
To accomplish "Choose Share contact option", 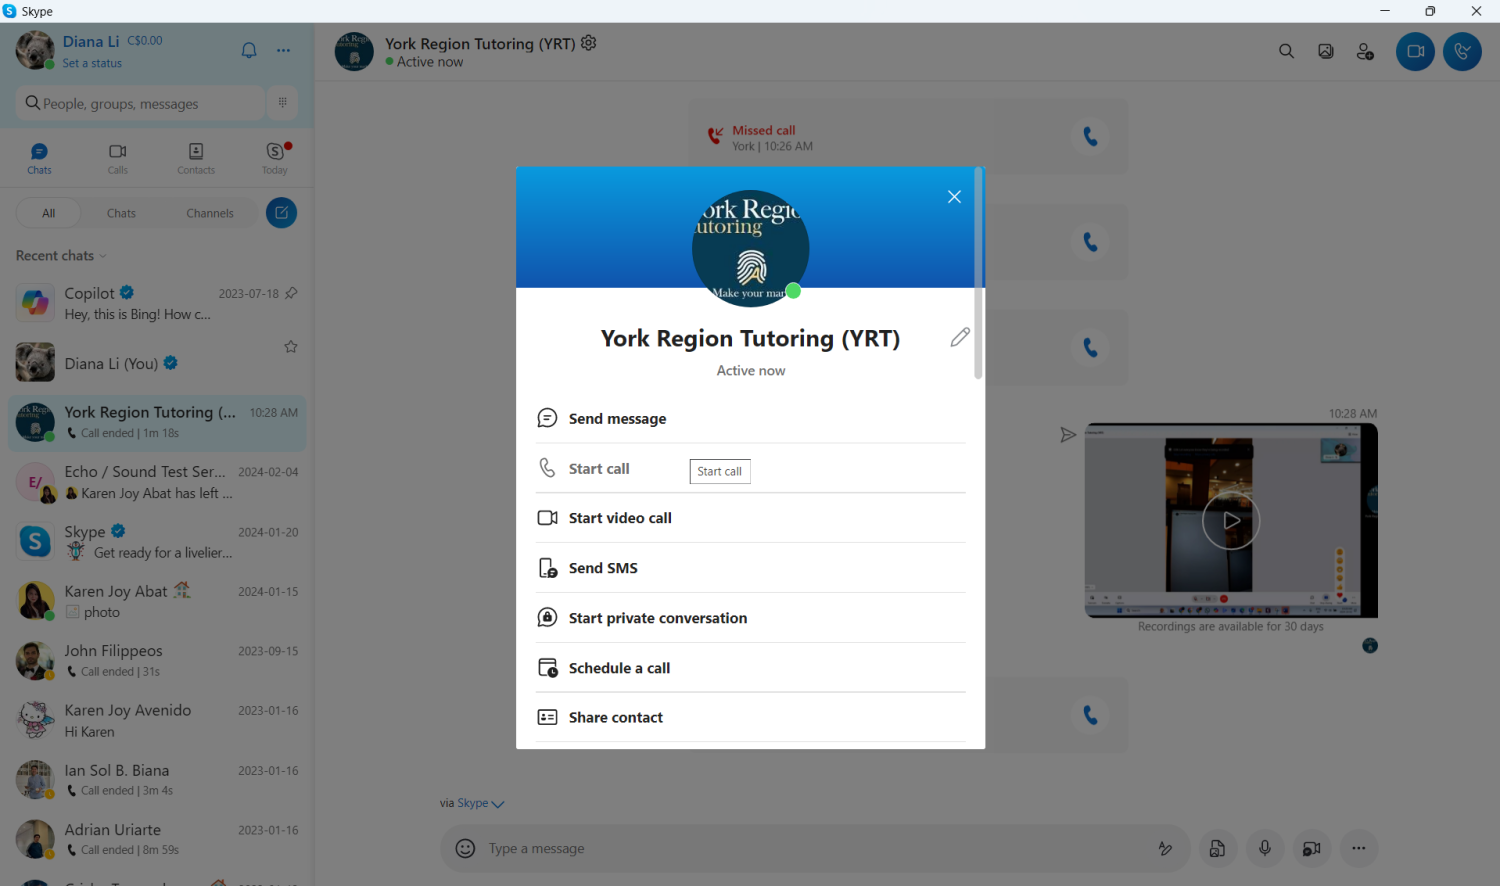I will pyautogui.click(x=750, y=717).
